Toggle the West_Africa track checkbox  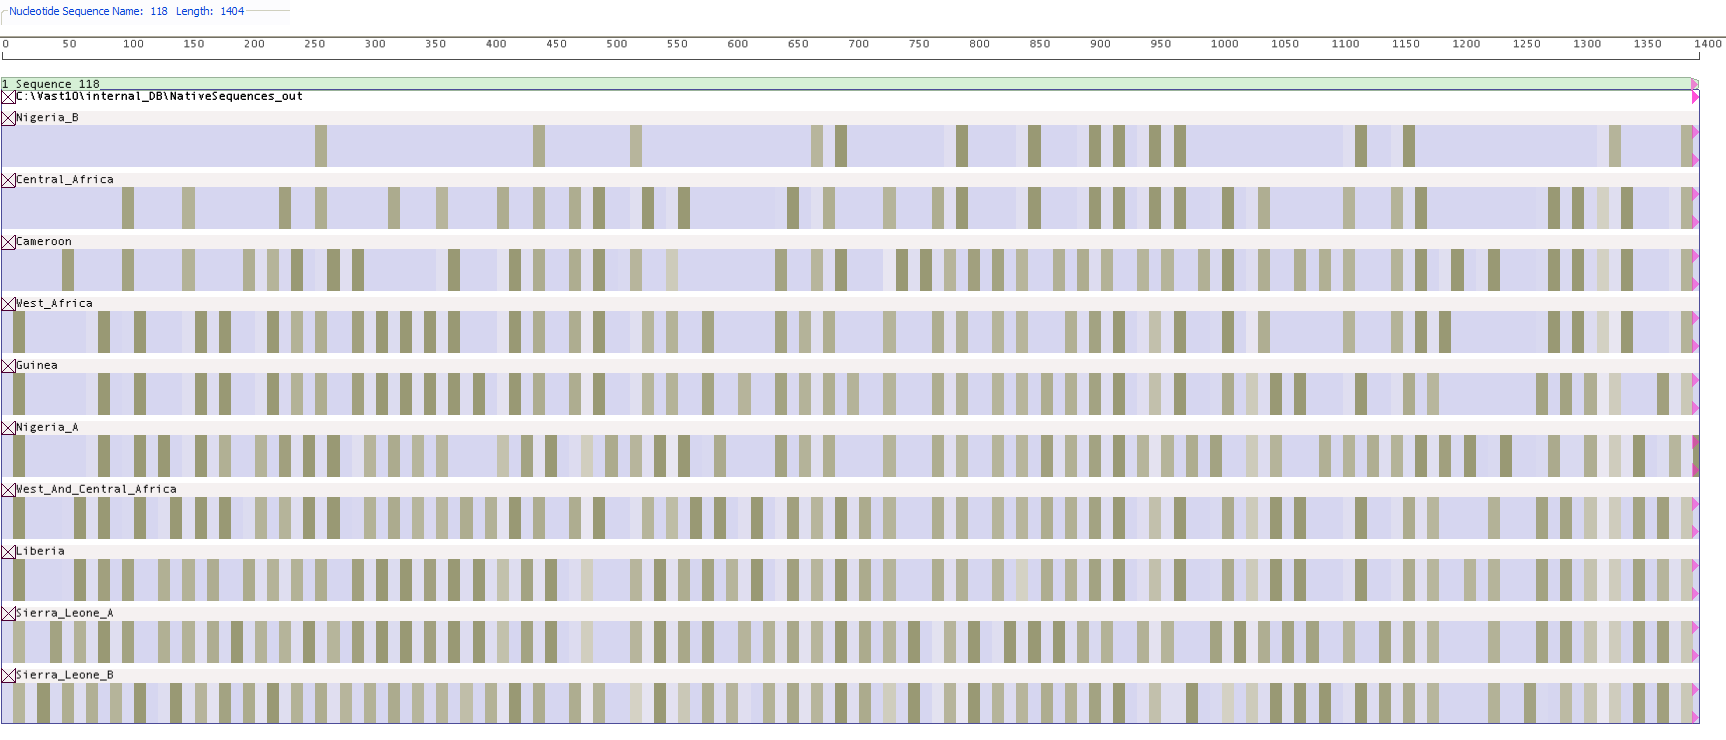point(8,304)
